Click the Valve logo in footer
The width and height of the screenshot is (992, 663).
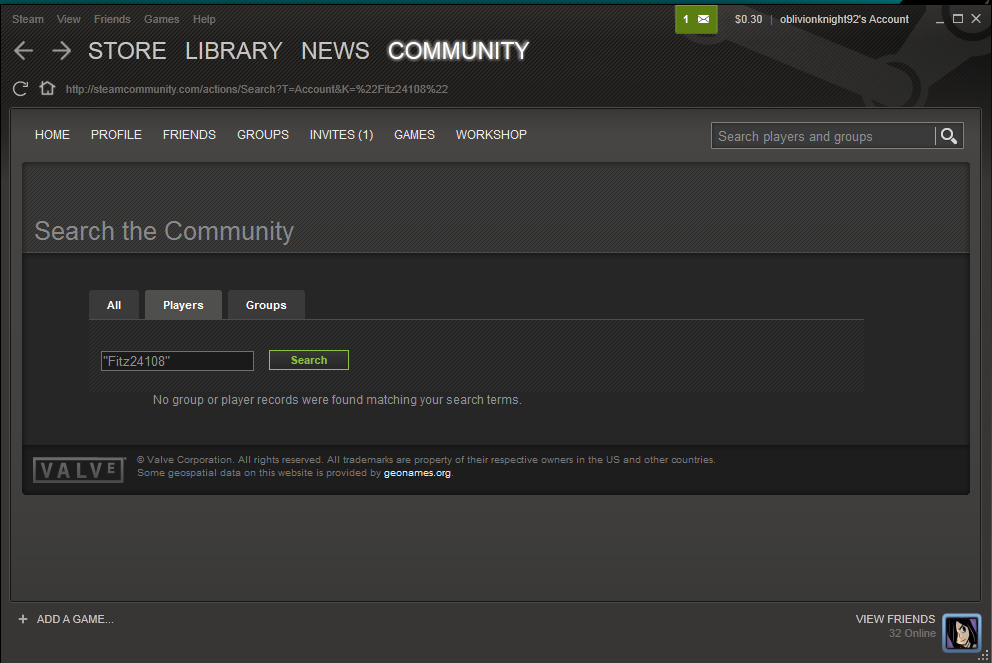click(78, 470)
